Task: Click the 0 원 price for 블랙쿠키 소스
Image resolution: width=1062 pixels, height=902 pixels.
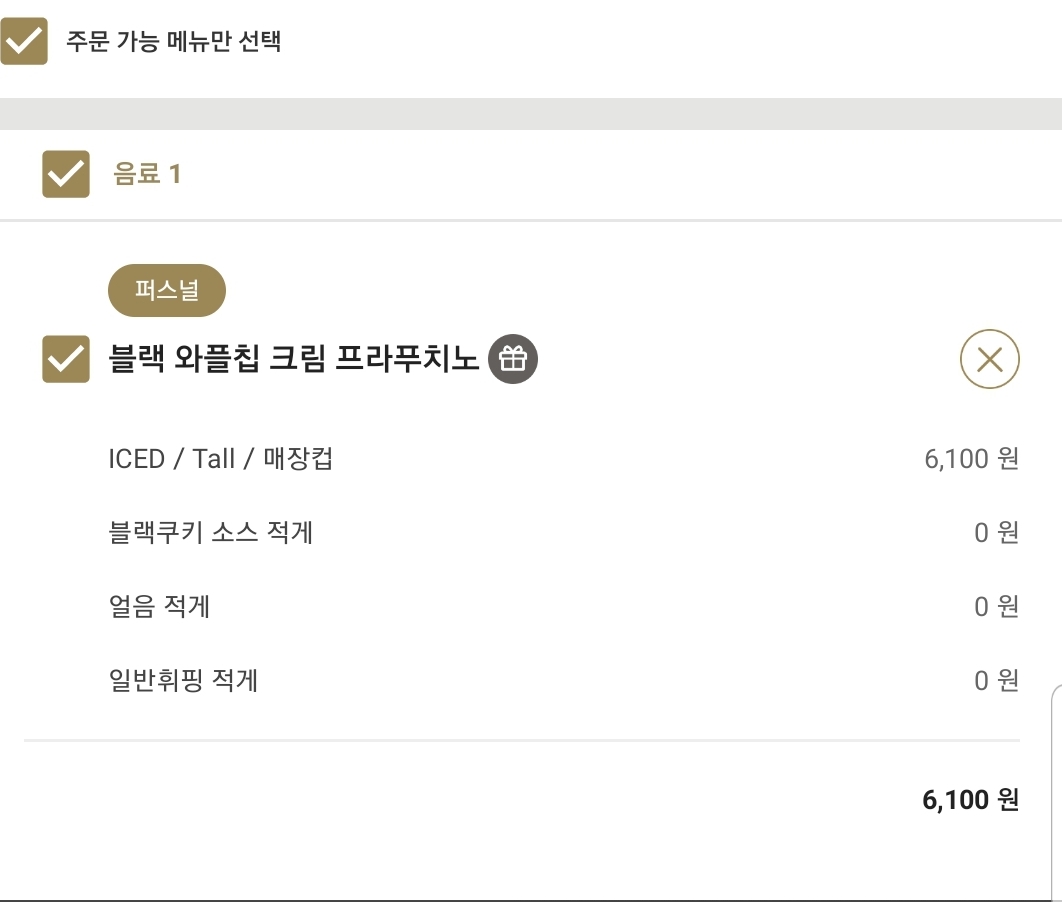Action: [x=997, y=532]
